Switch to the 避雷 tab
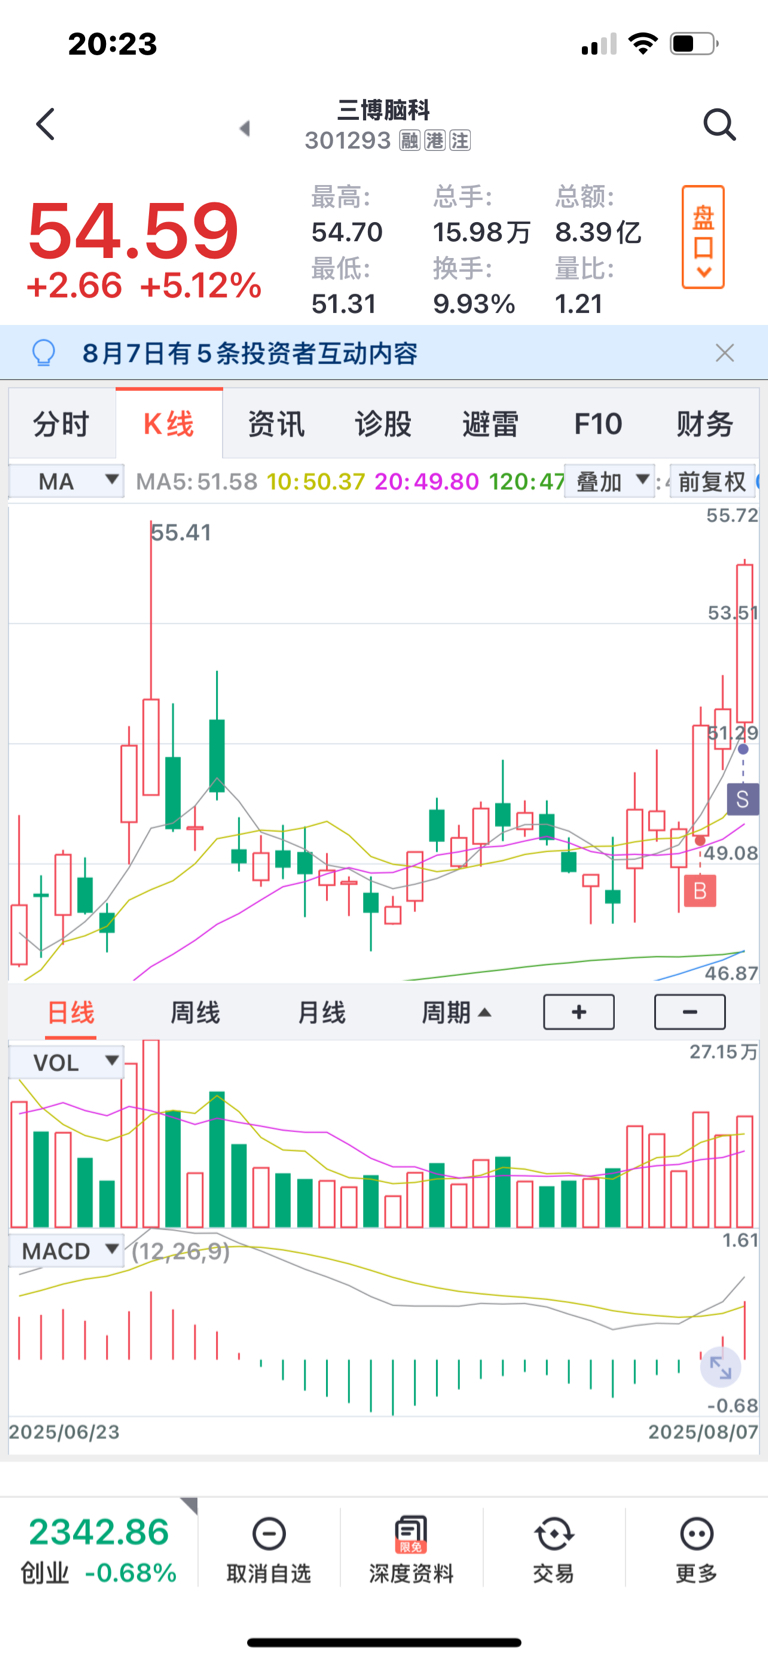 (x=490, y=424)
